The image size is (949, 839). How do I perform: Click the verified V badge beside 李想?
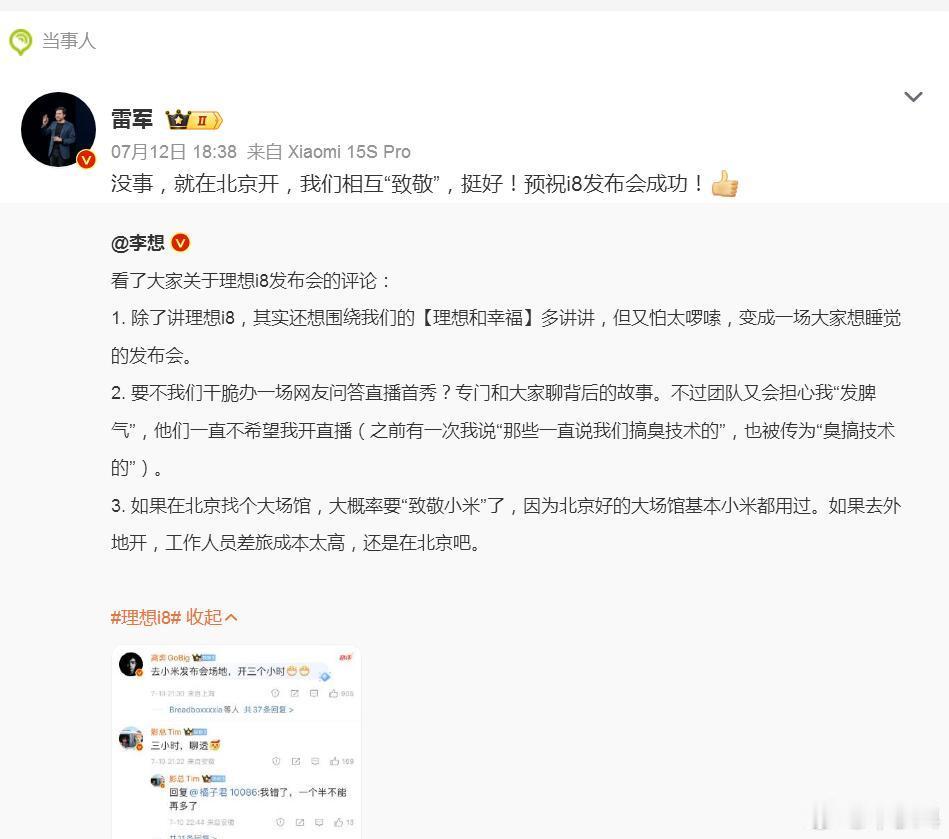click(180, 243)
